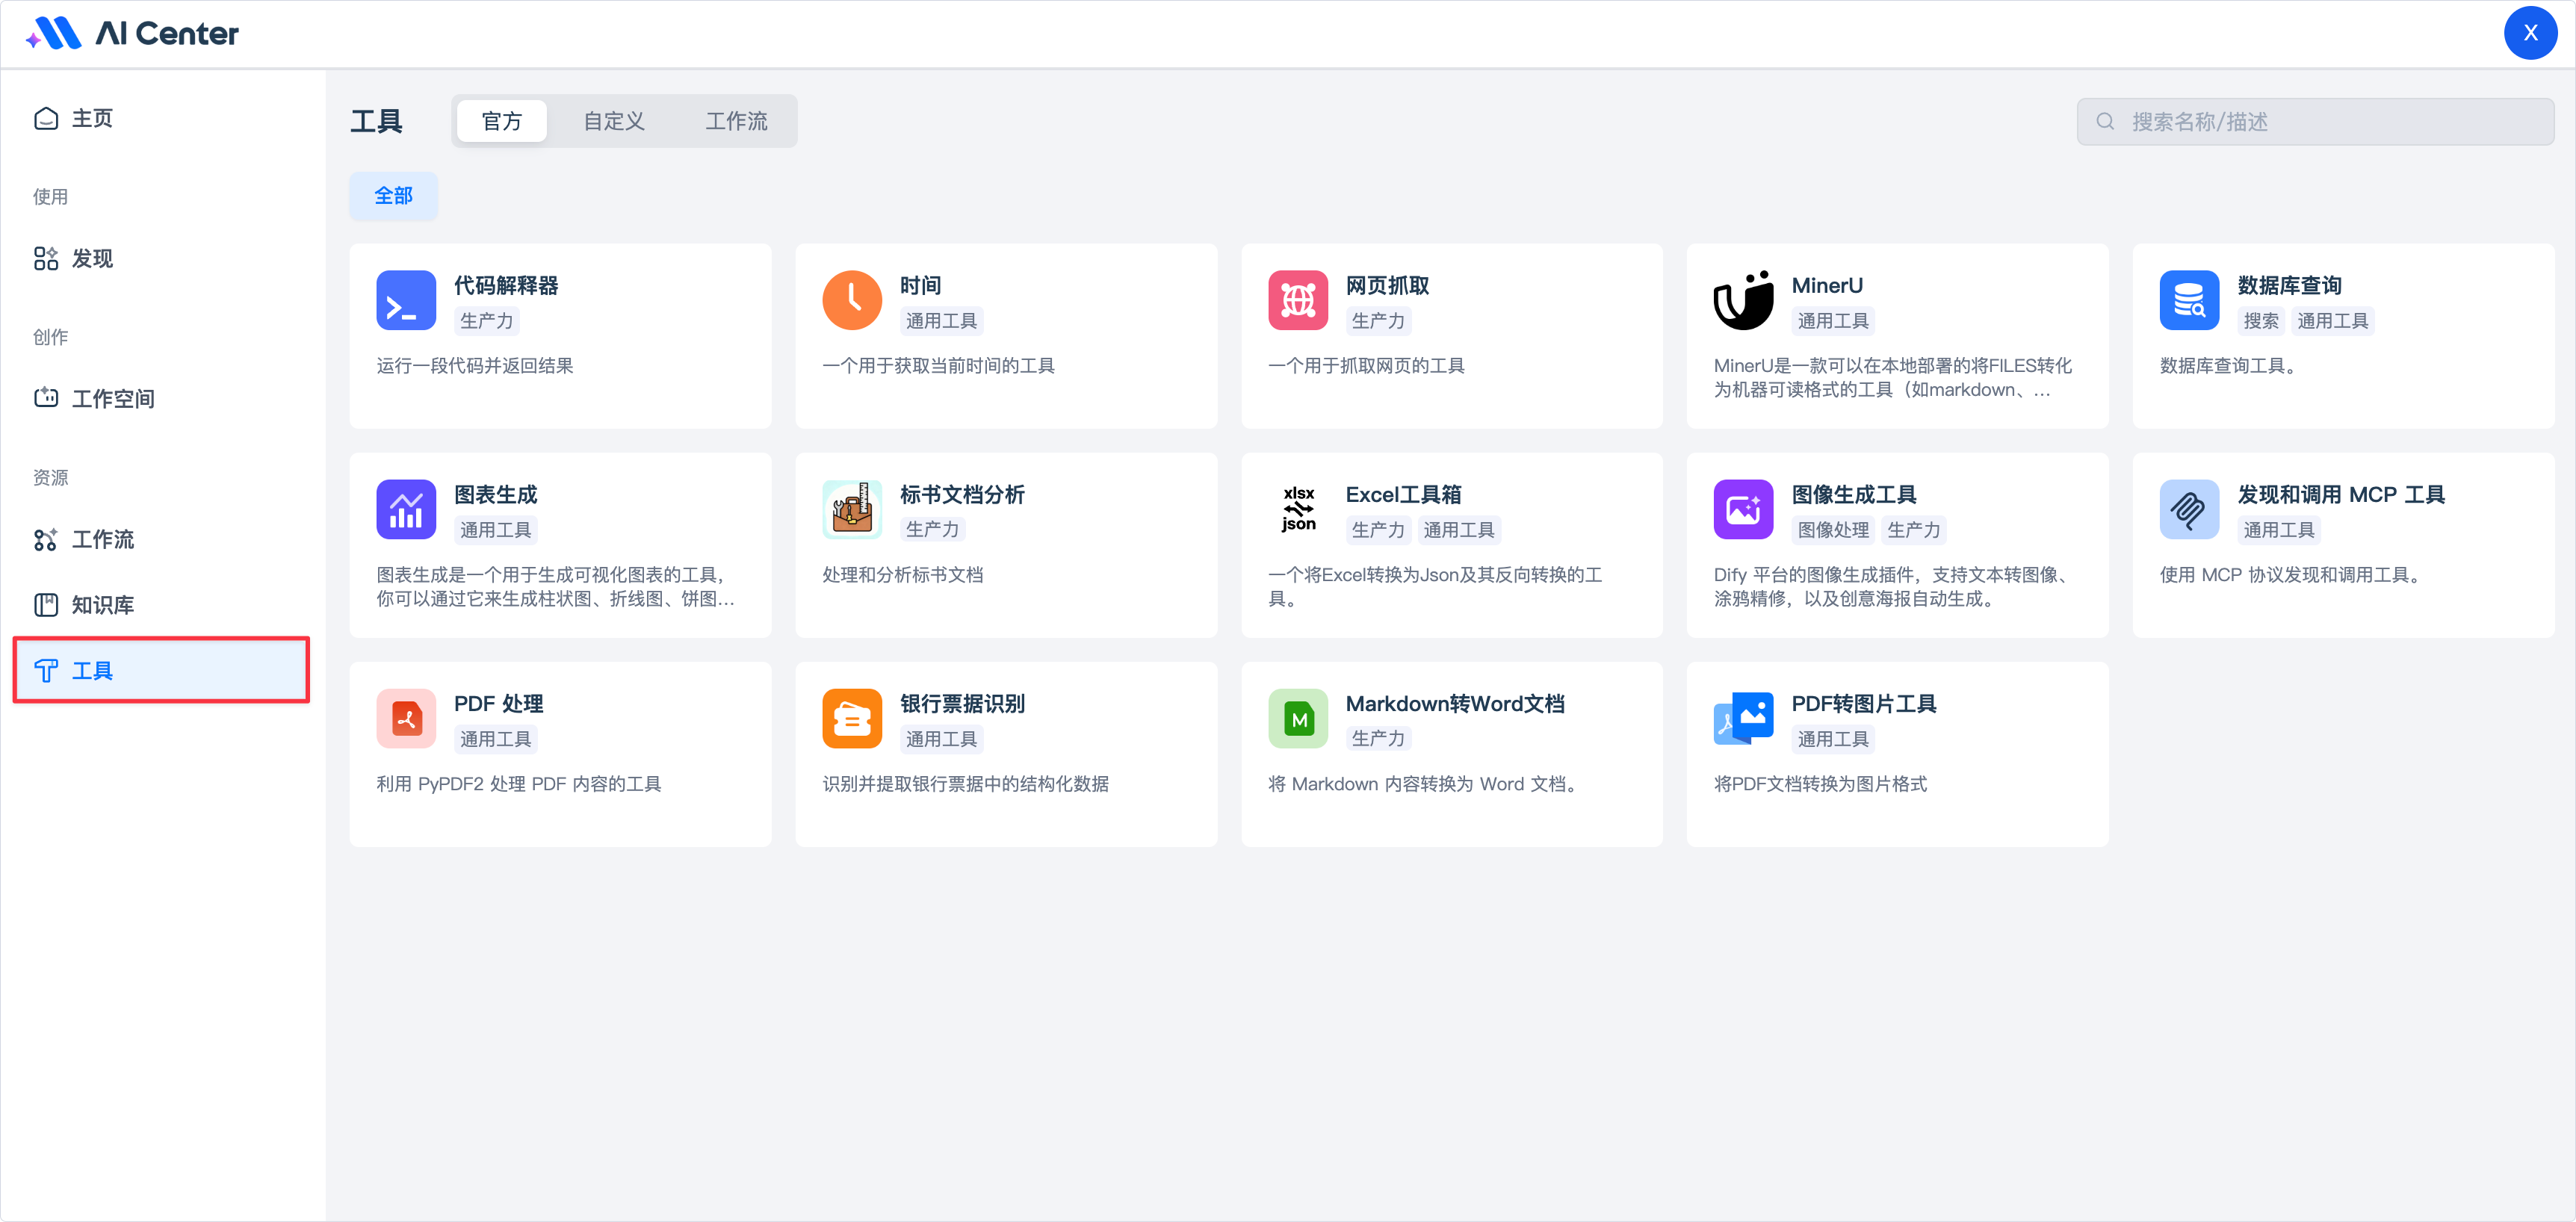This screenshot has width=2576, height=1222.
Task: Open 知识库 in the sidebar
Action: 102,605
